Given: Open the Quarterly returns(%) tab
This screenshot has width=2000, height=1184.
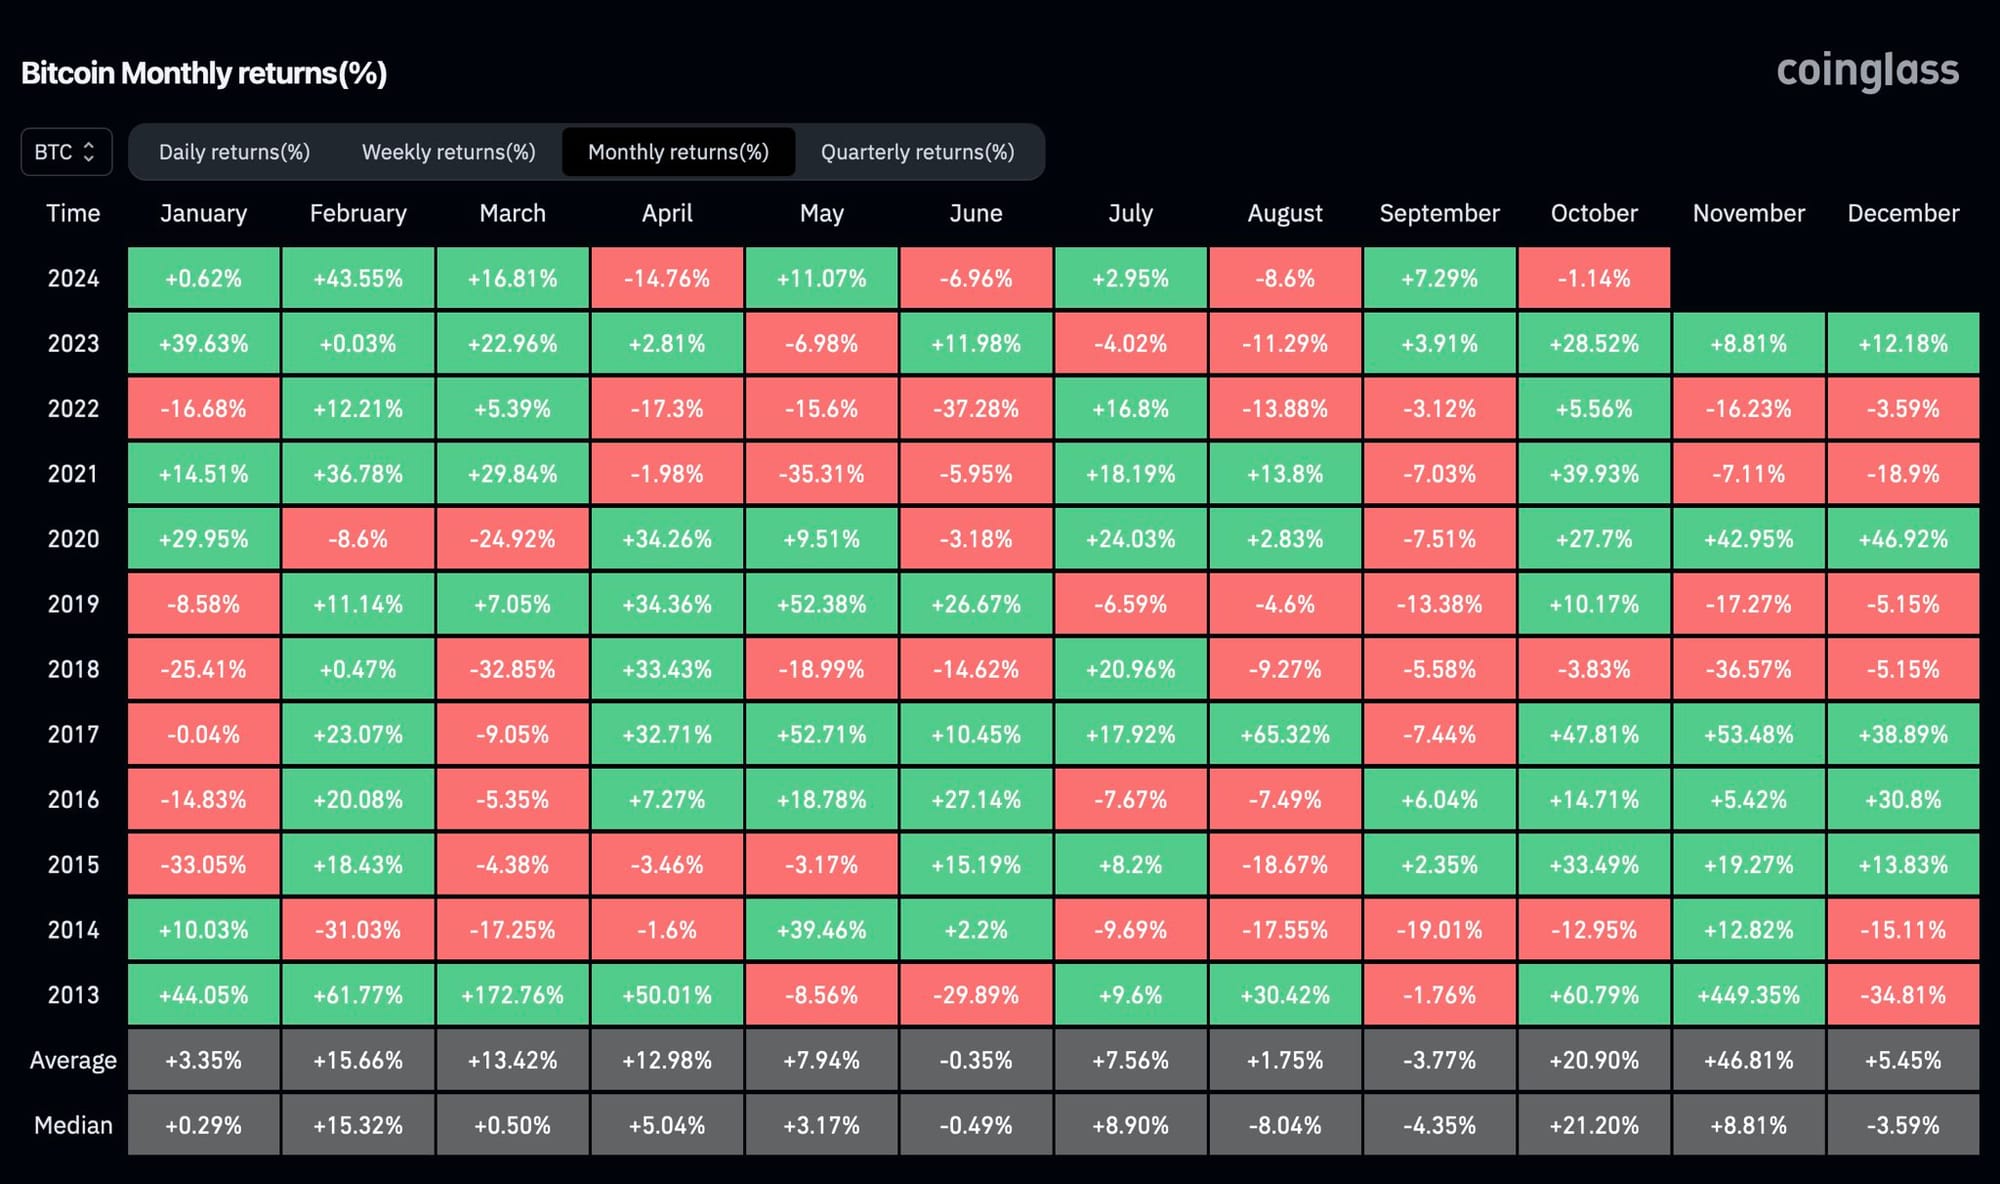Looking at the screenshot, I should [x=917, y=152].
